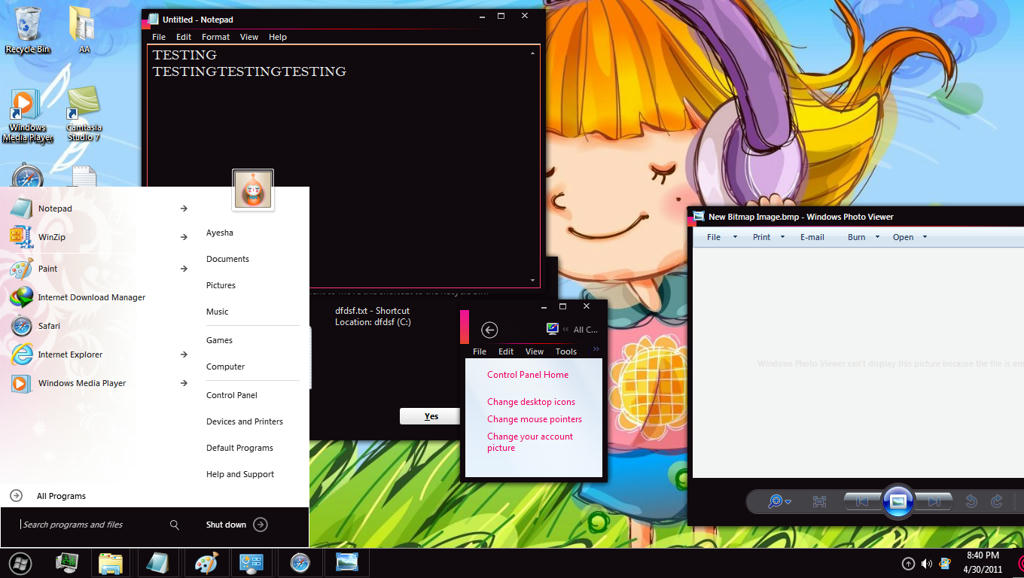
Task: Click the Safari compass icon on taskbar
Action: pyautogui.click(x=300, y=563)
